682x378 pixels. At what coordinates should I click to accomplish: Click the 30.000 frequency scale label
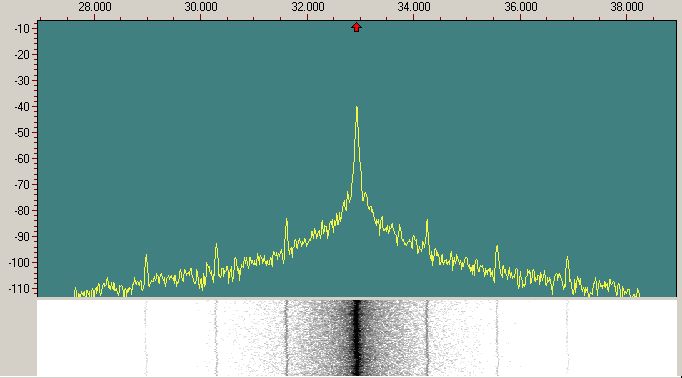coord(201,7)
